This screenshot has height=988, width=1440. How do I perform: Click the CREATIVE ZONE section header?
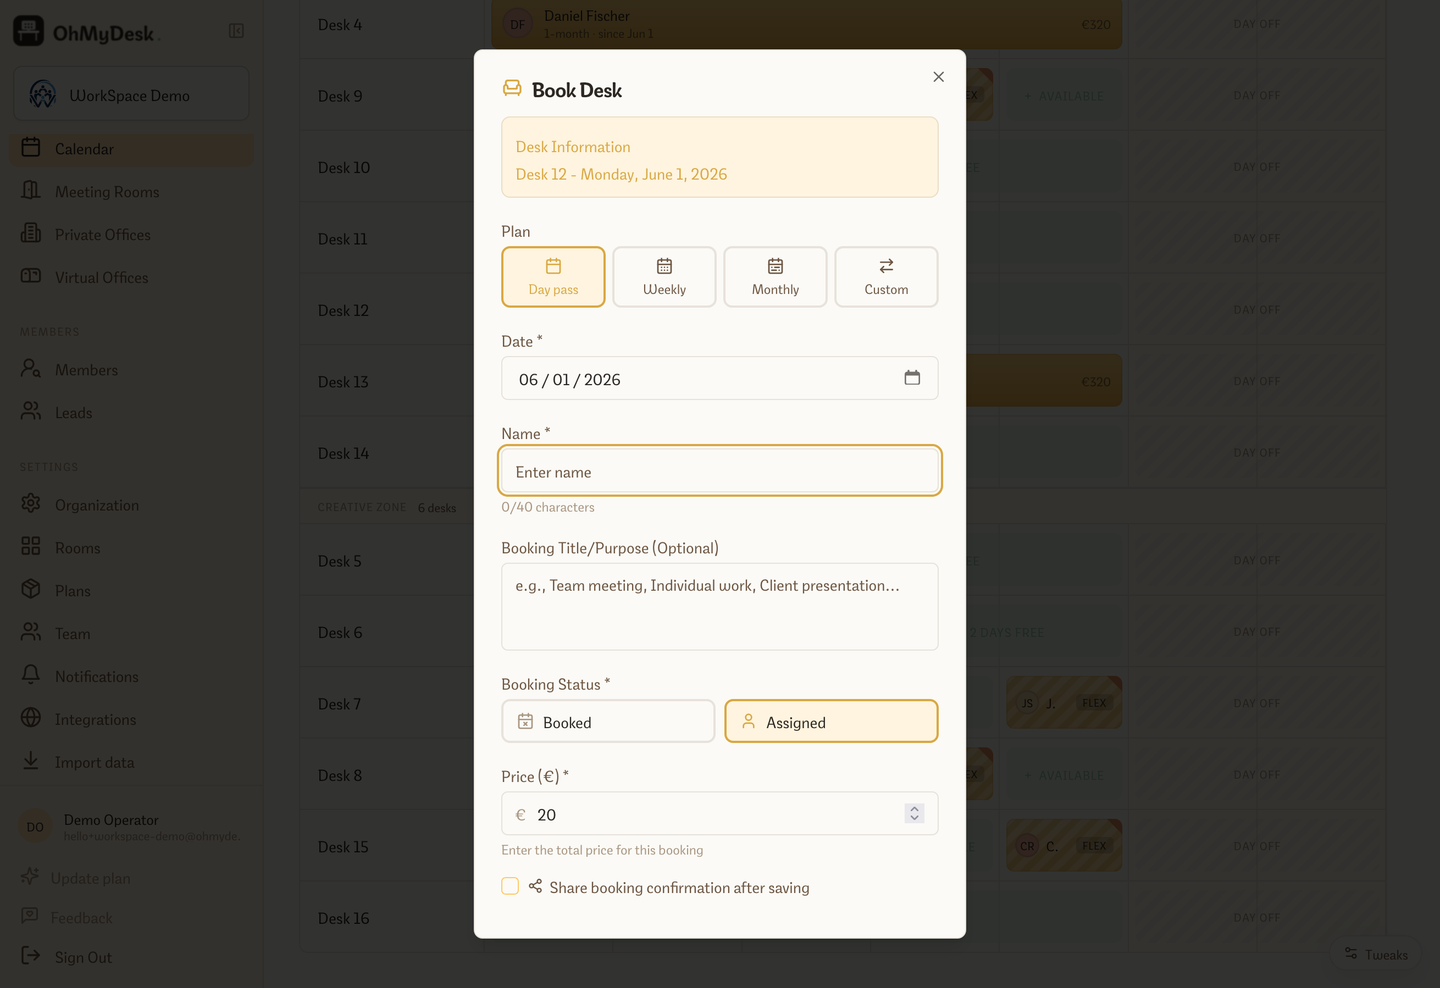tap(362, 508)
